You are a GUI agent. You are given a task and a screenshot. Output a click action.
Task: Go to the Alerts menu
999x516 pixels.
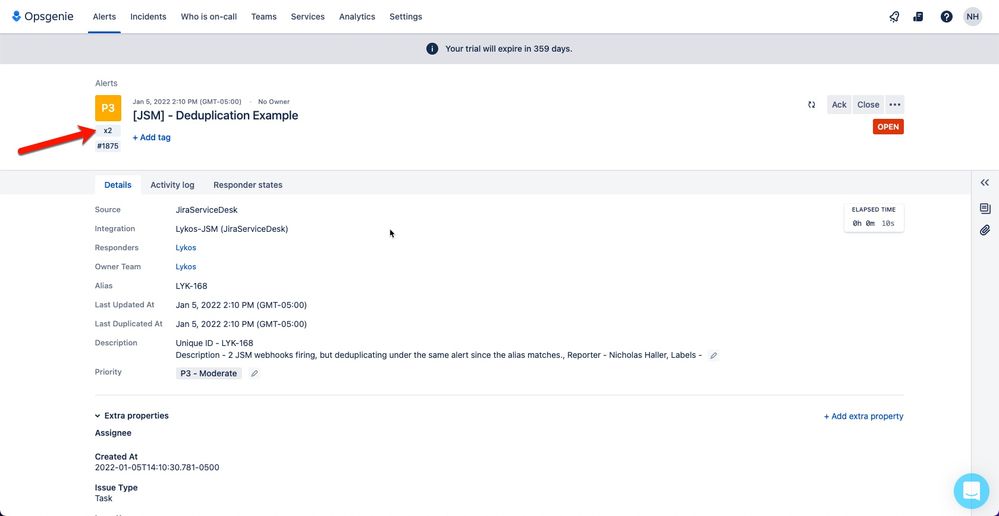(104, 17)
